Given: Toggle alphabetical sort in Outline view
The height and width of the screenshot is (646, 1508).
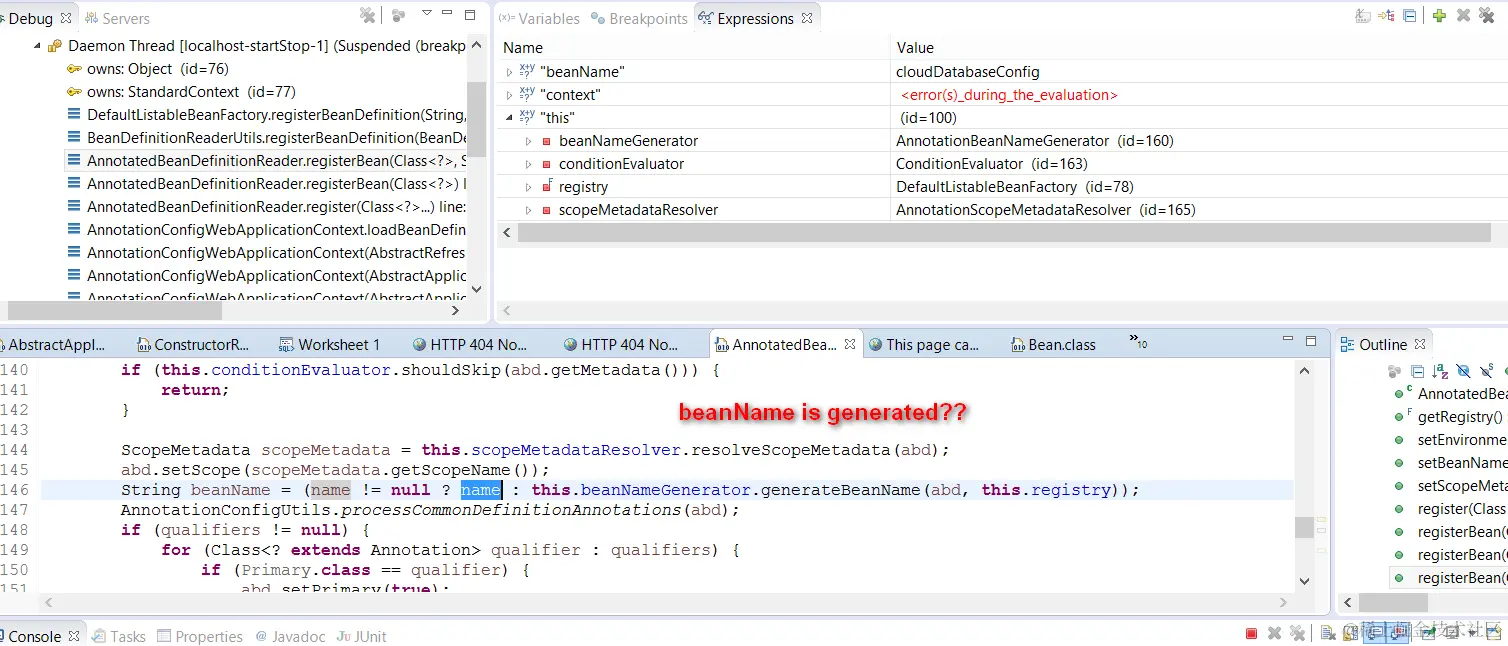Looking at the screenshot, I should coord(1441,371).
